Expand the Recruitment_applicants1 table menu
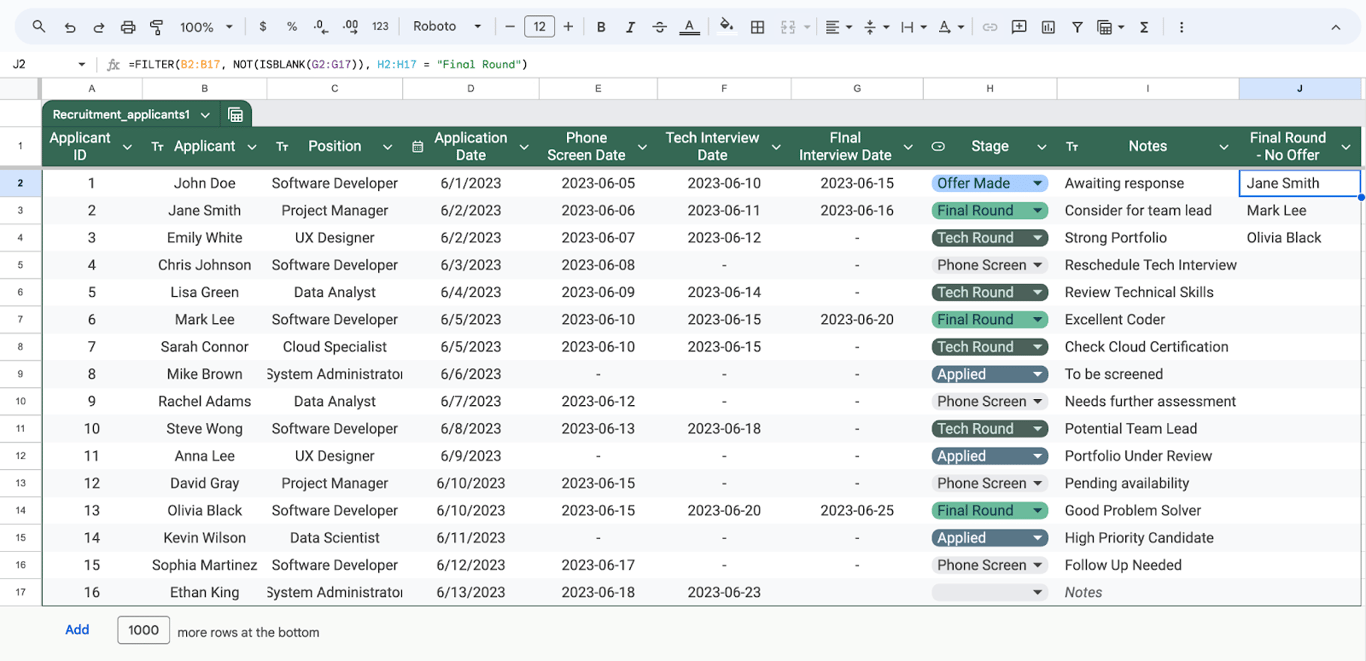The image size is (1366, 661). click(x=205, y=115)
